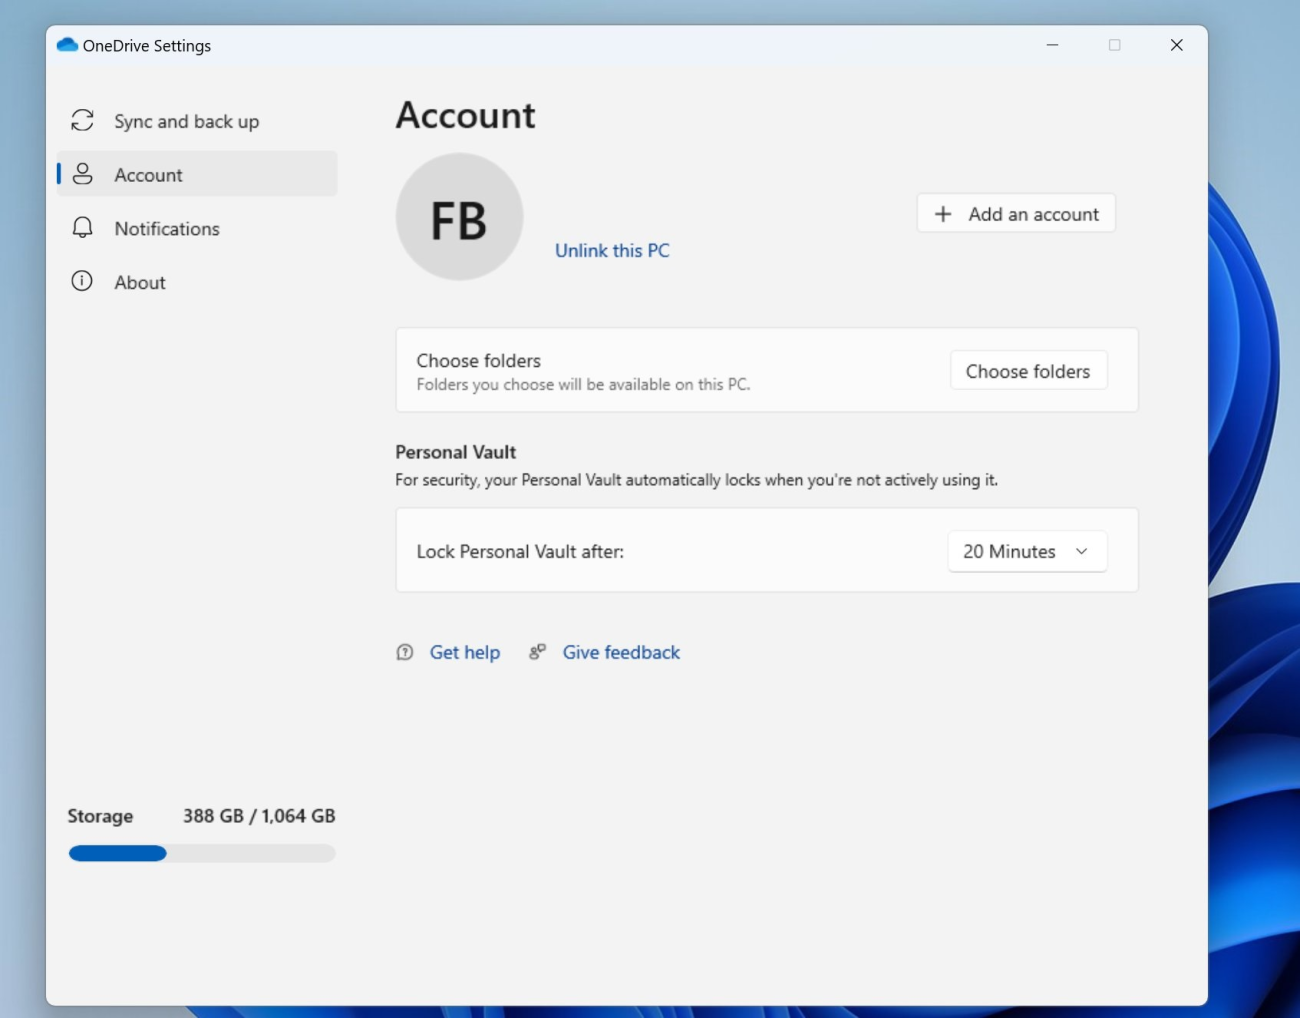
Task: Click the Unlink this PC link
Action: click(612, 250)
